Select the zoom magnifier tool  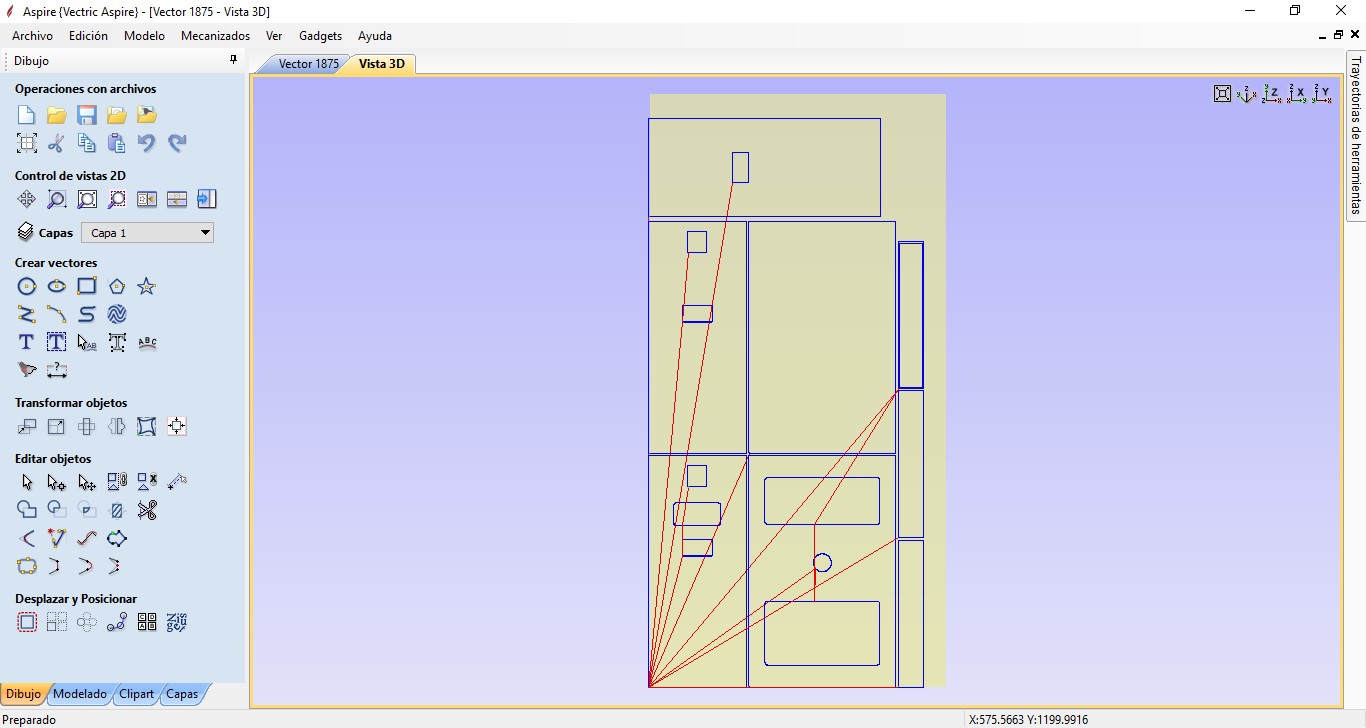57,199
